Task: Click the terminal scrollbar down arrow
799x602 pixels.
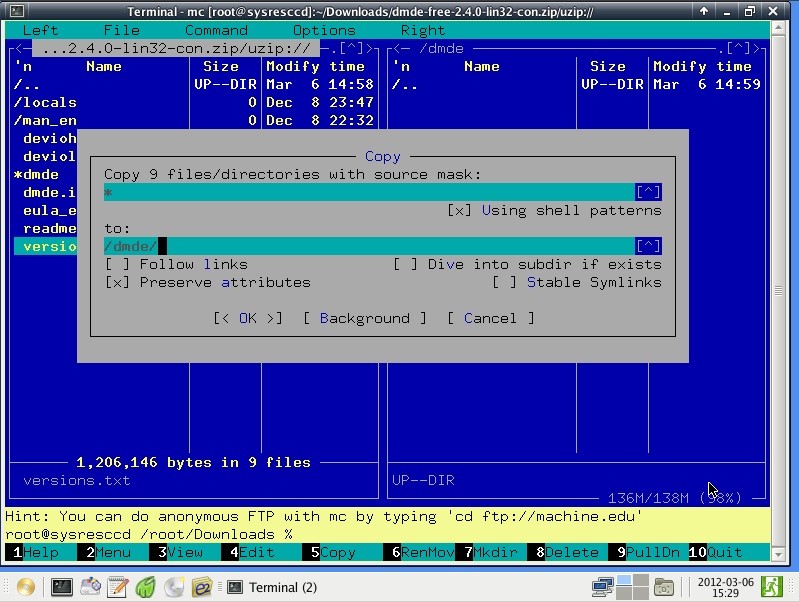Action: point(778,554)
